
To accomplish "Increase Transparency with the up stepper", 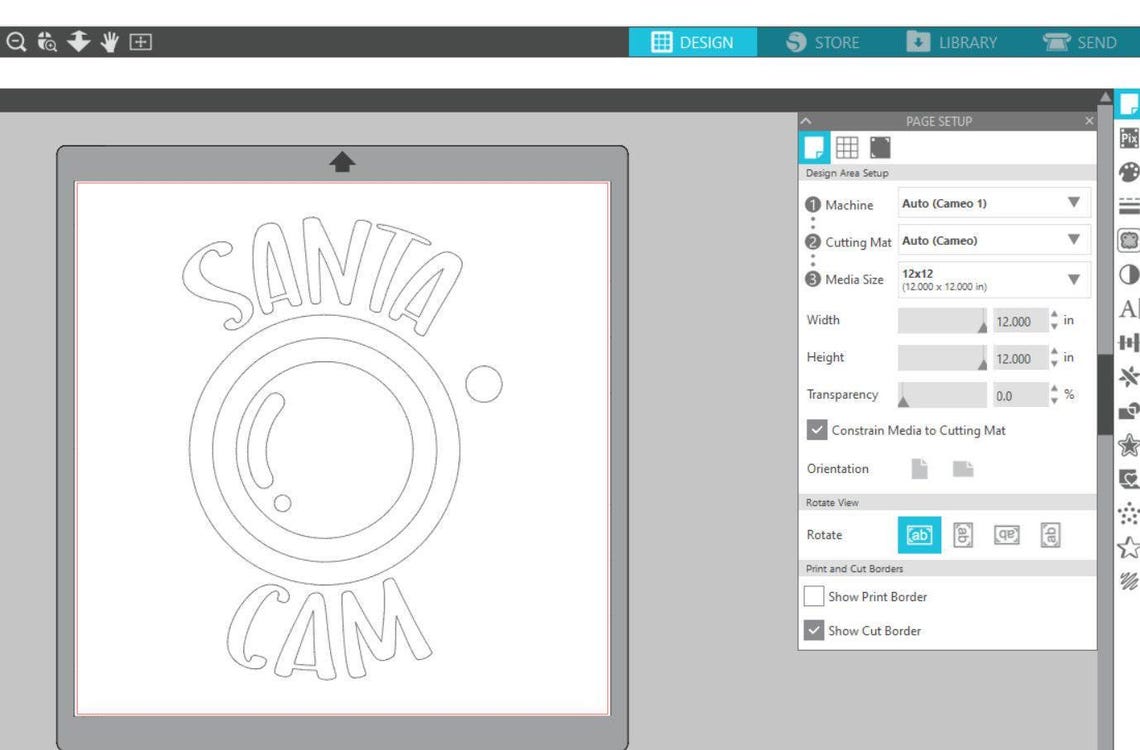I will click(1054, 389).
